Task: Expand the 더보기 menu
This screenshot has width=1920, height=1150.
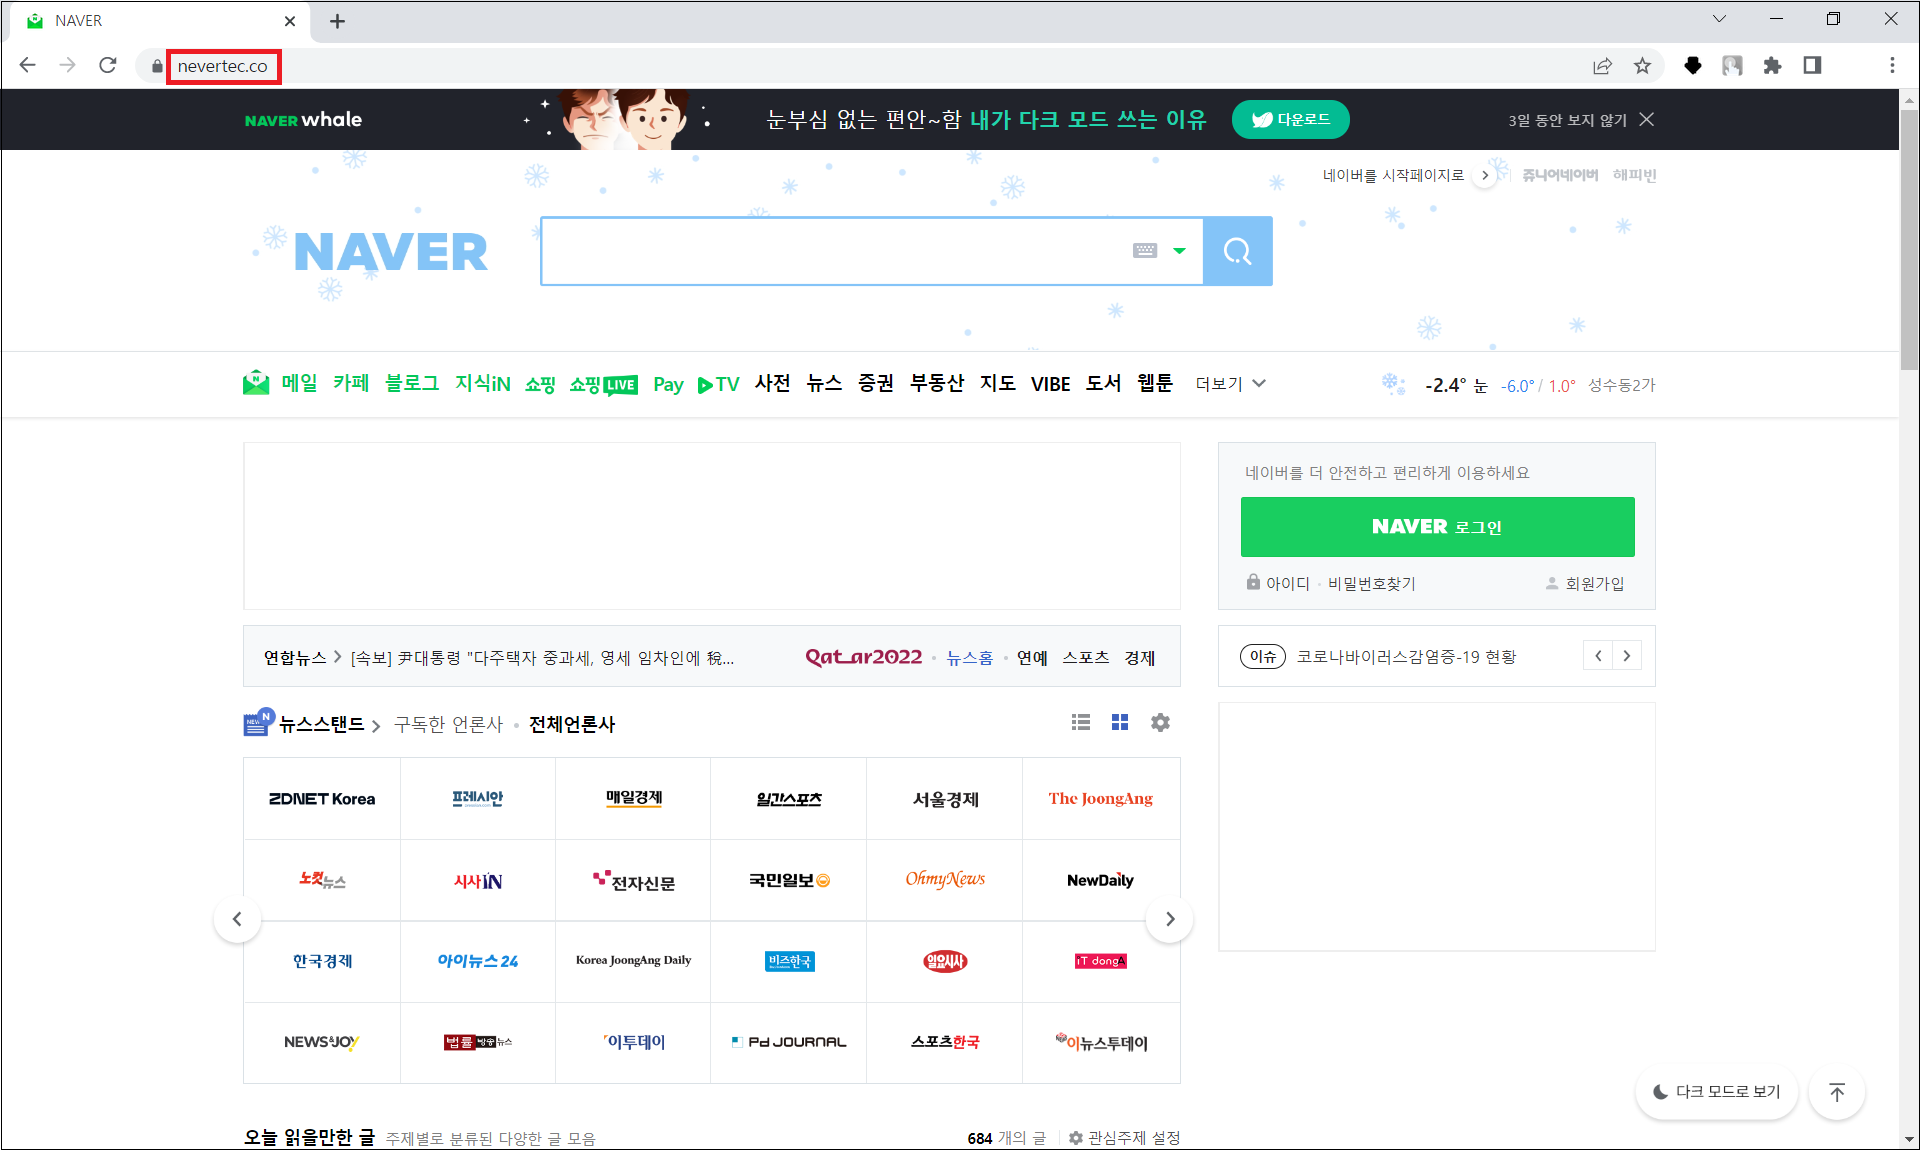Action: (1230, 384)
